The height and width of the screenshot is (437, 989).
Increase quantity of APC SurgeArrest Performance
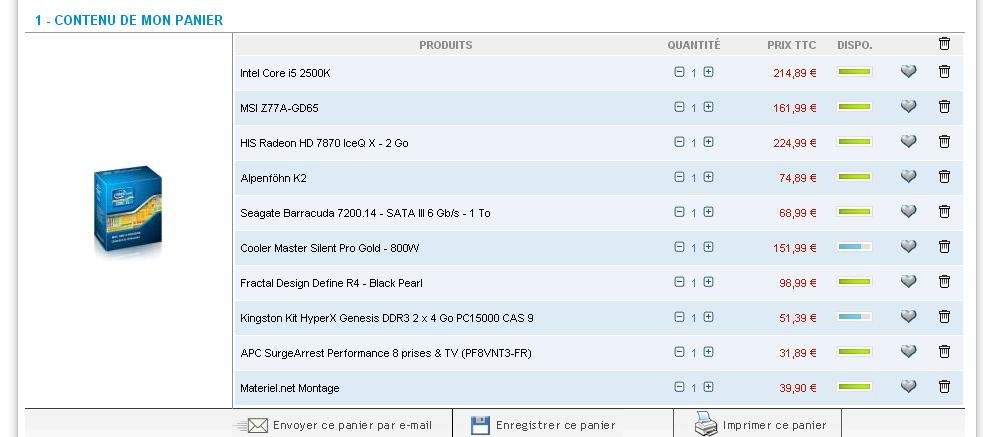click(x=708, y=353)
